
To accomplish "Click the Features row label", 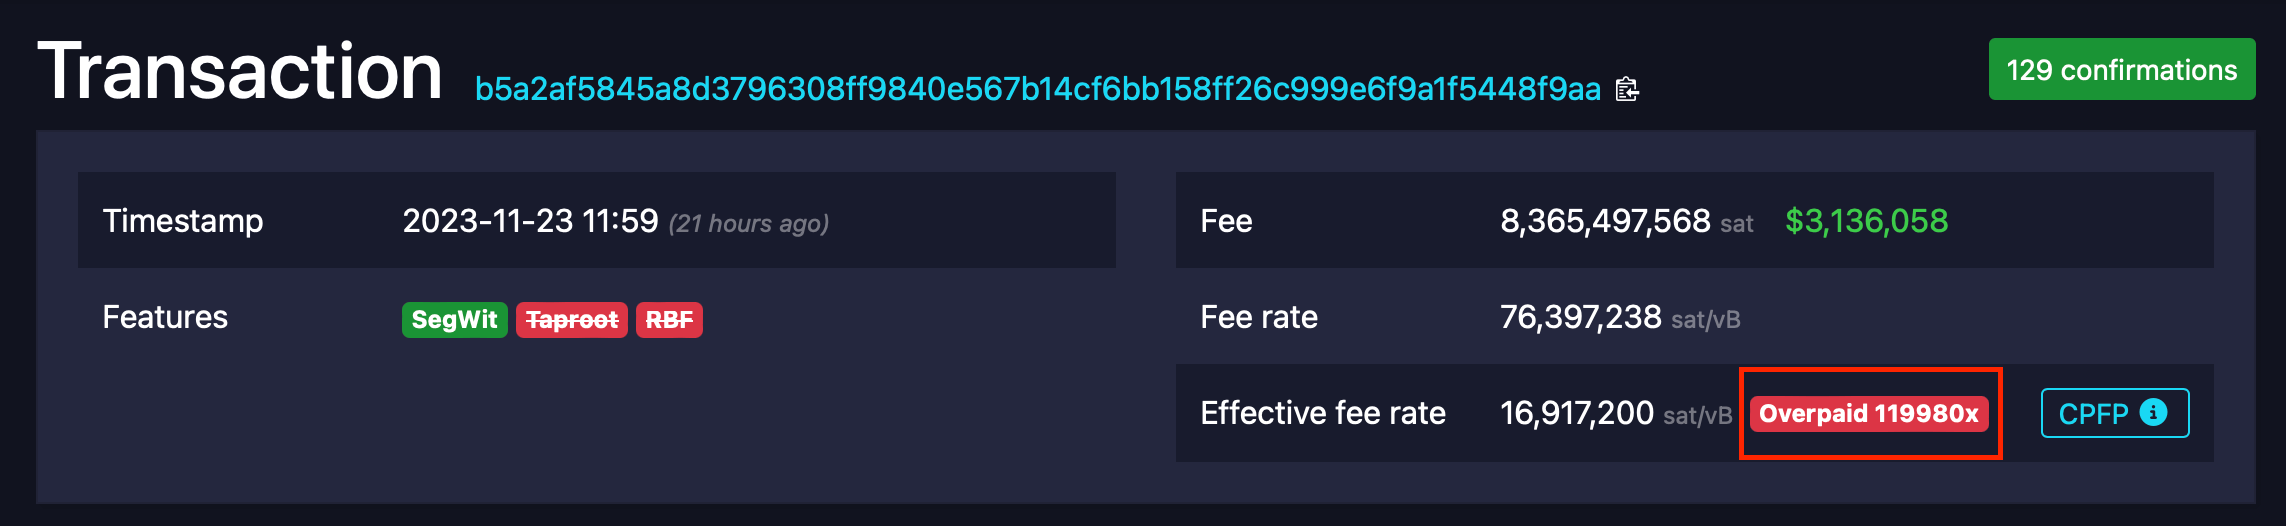I will pyautogui.click(x=165, y=317).
